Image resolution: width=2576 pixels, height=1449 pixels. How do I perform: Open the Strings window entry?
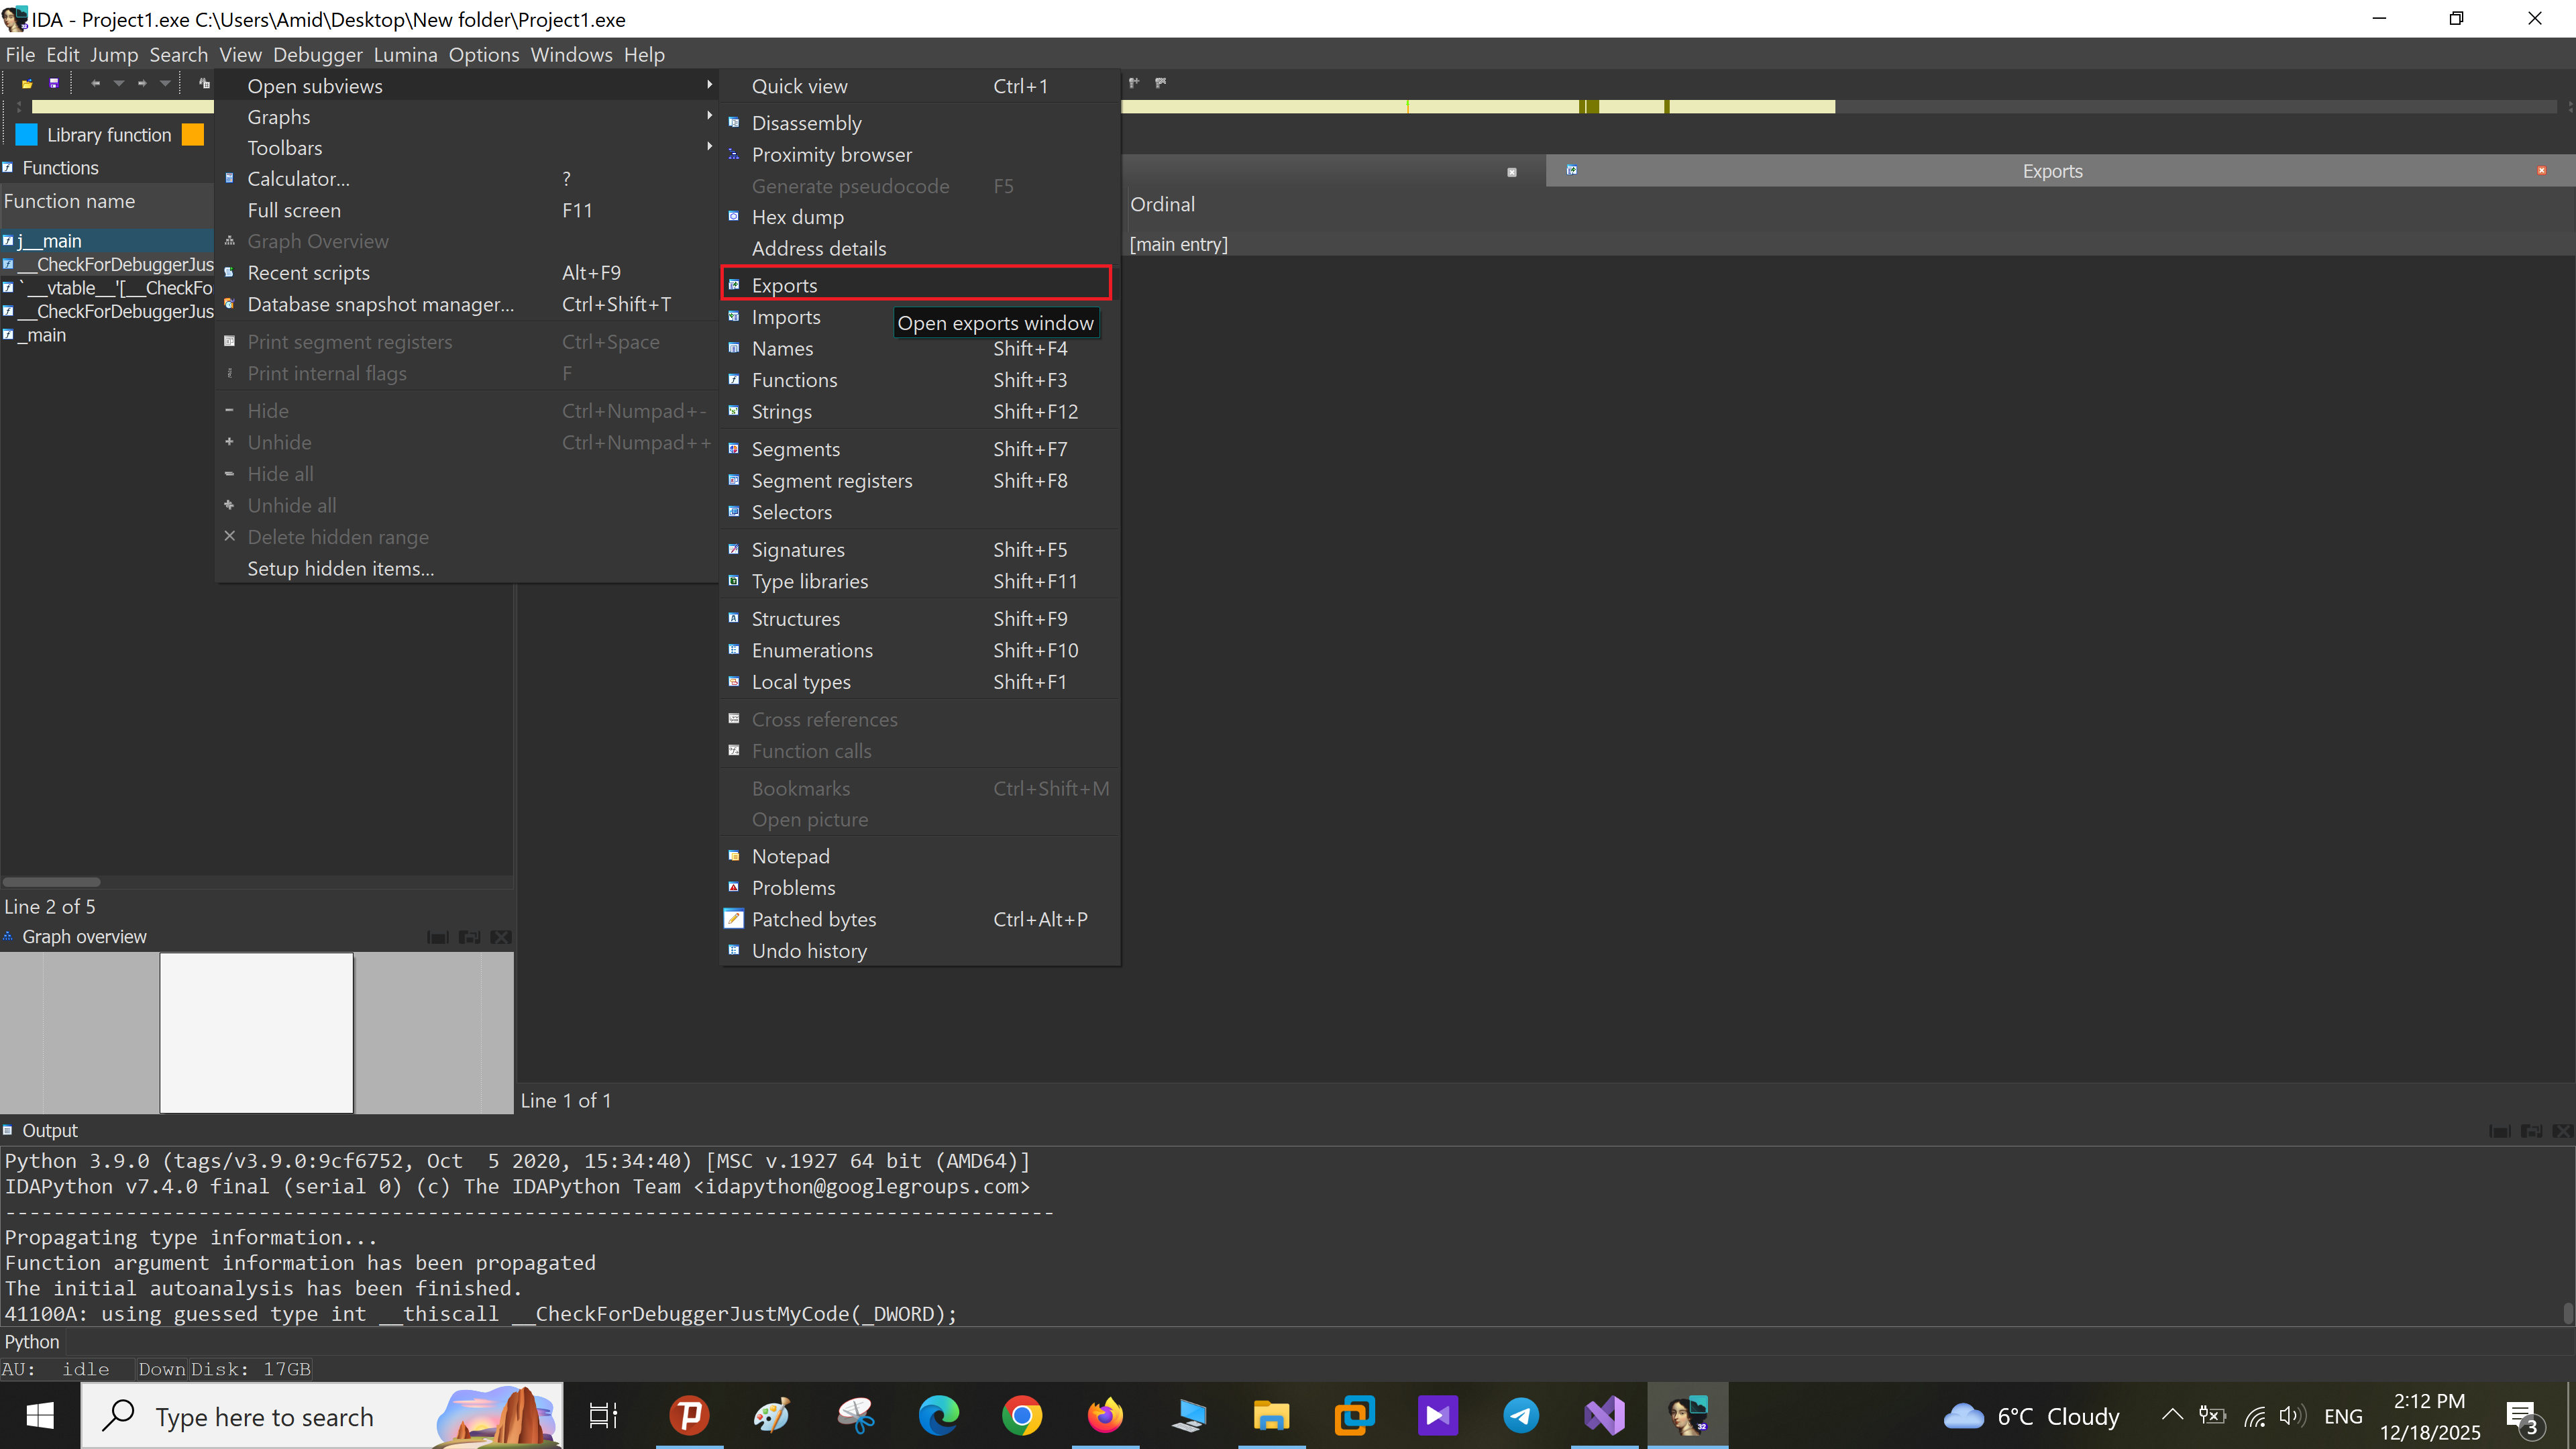tap(781, 411)
